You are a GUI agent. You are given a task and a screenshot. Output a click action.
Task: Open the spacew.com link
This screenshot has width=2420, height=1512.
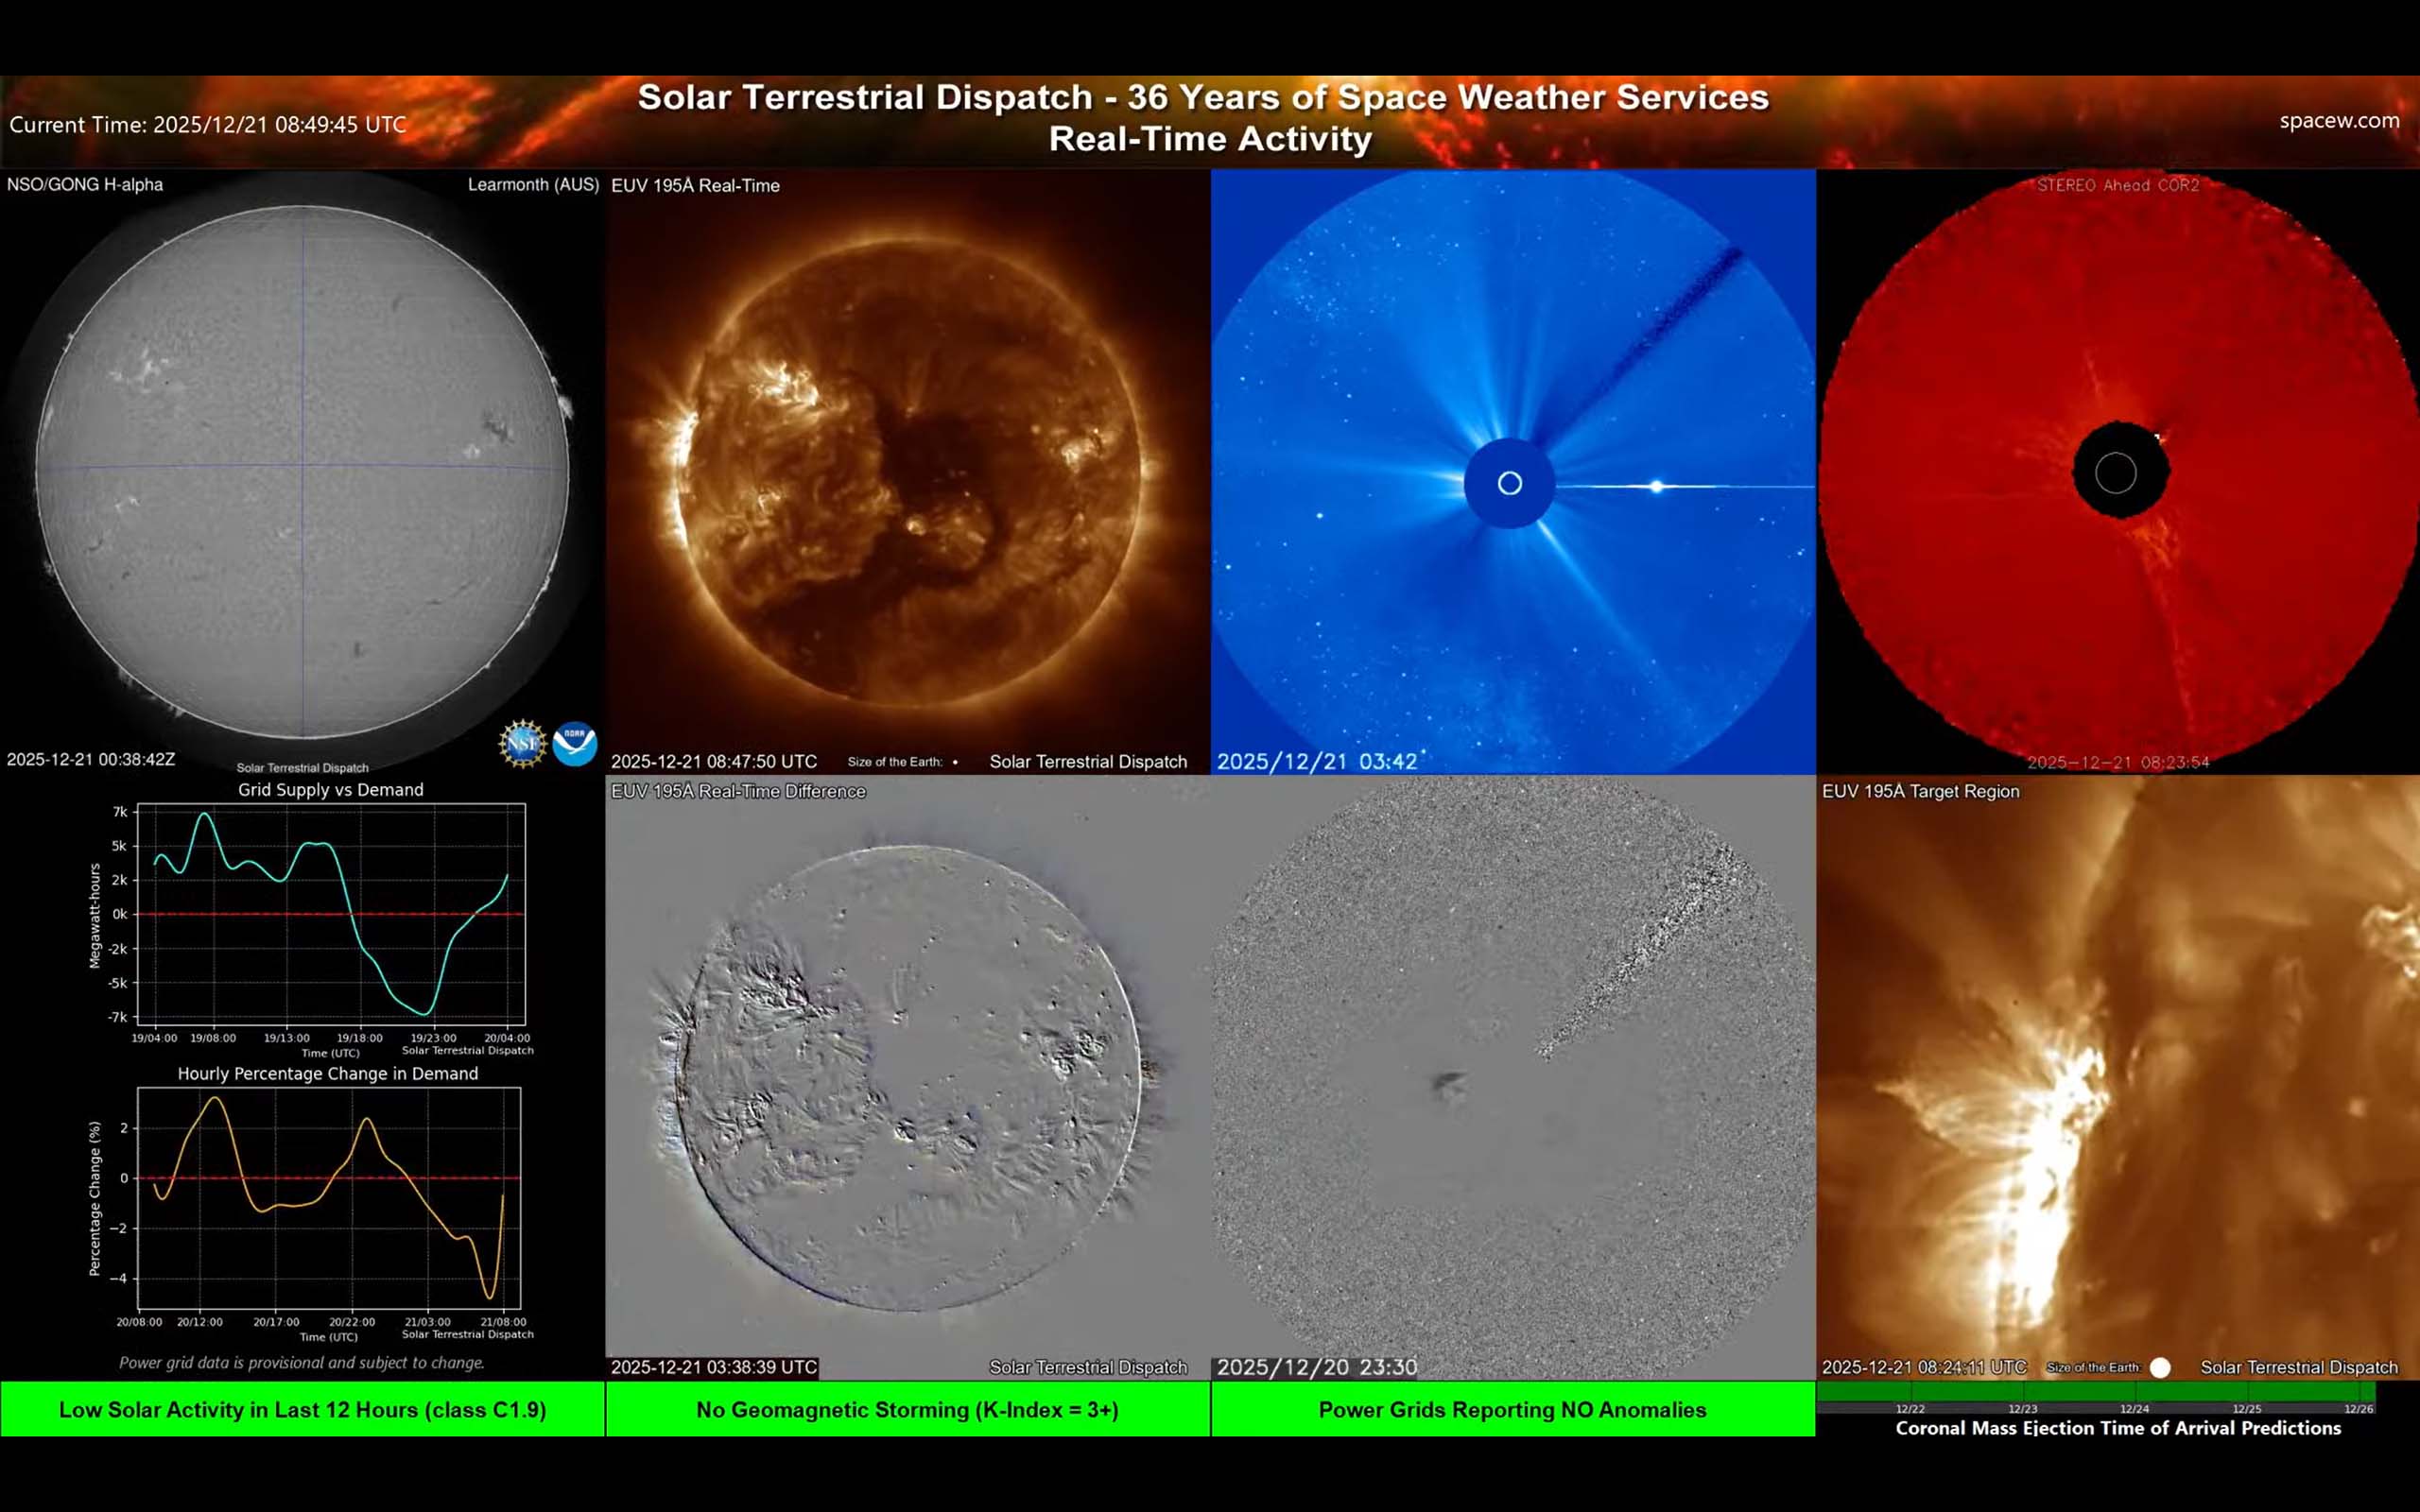coord(2338,121)
